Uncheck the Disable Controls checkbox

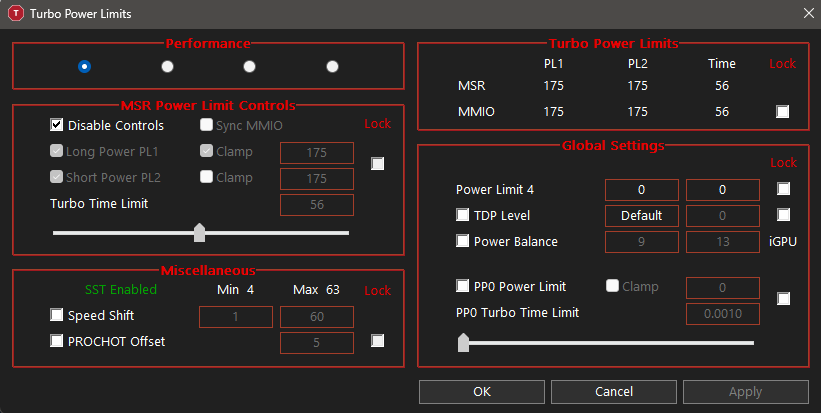pos(57,125)
